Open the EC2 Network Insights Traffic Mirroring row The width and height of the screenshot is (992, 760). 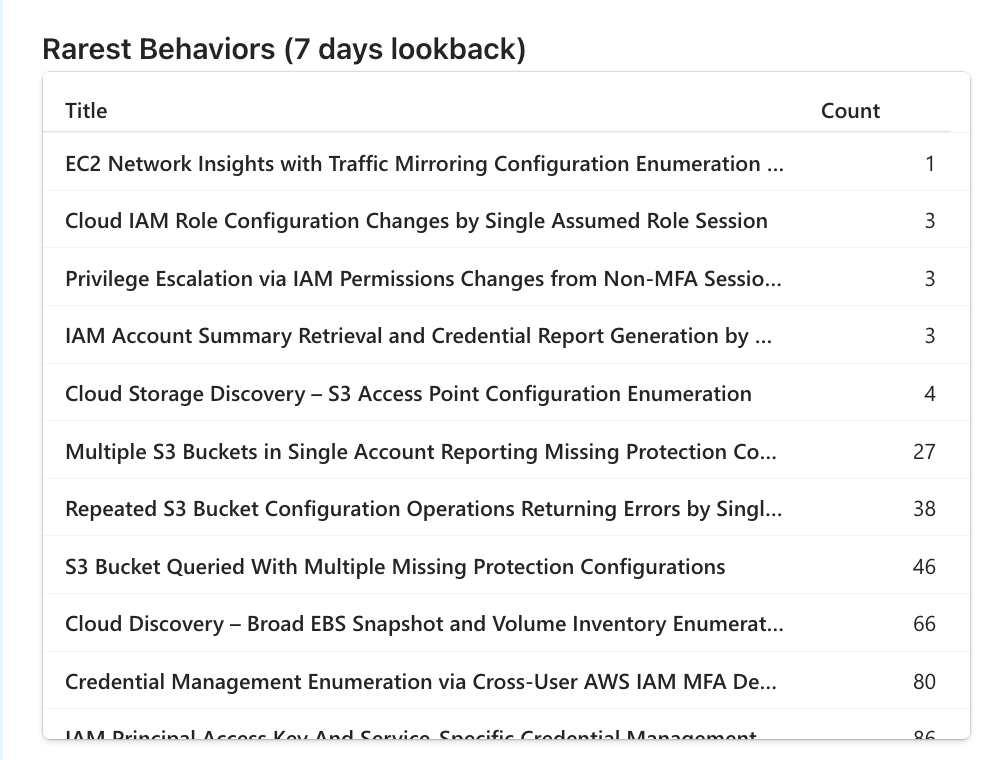pyautogui.click(x=424, y=164)
